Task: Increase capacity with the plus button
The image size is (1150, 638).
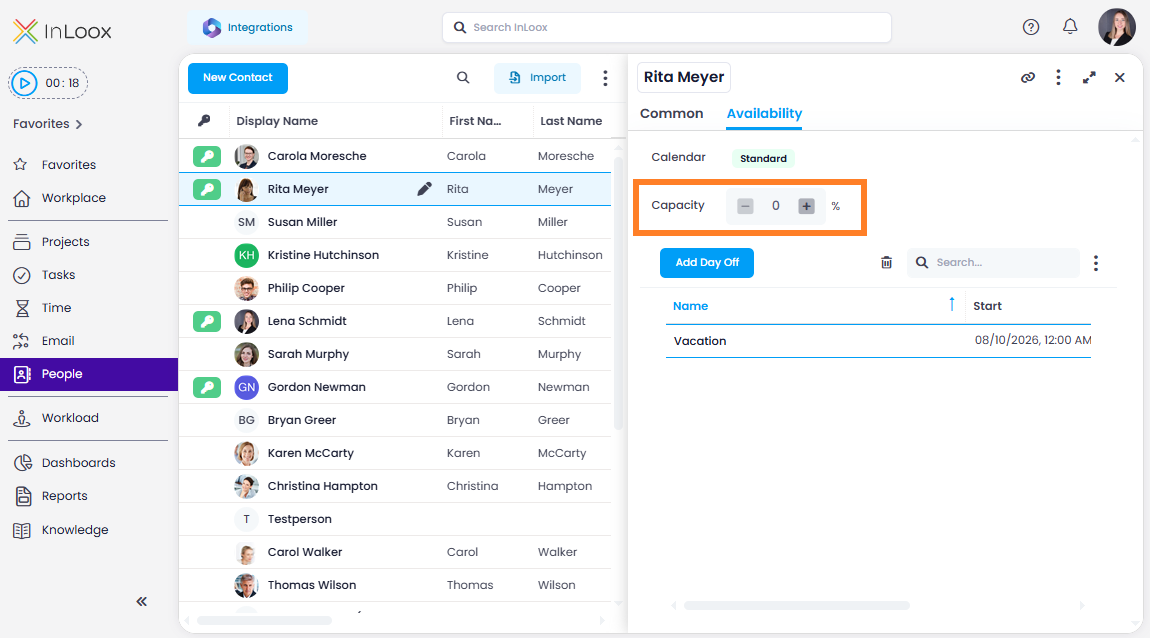Action: [806, 206]
